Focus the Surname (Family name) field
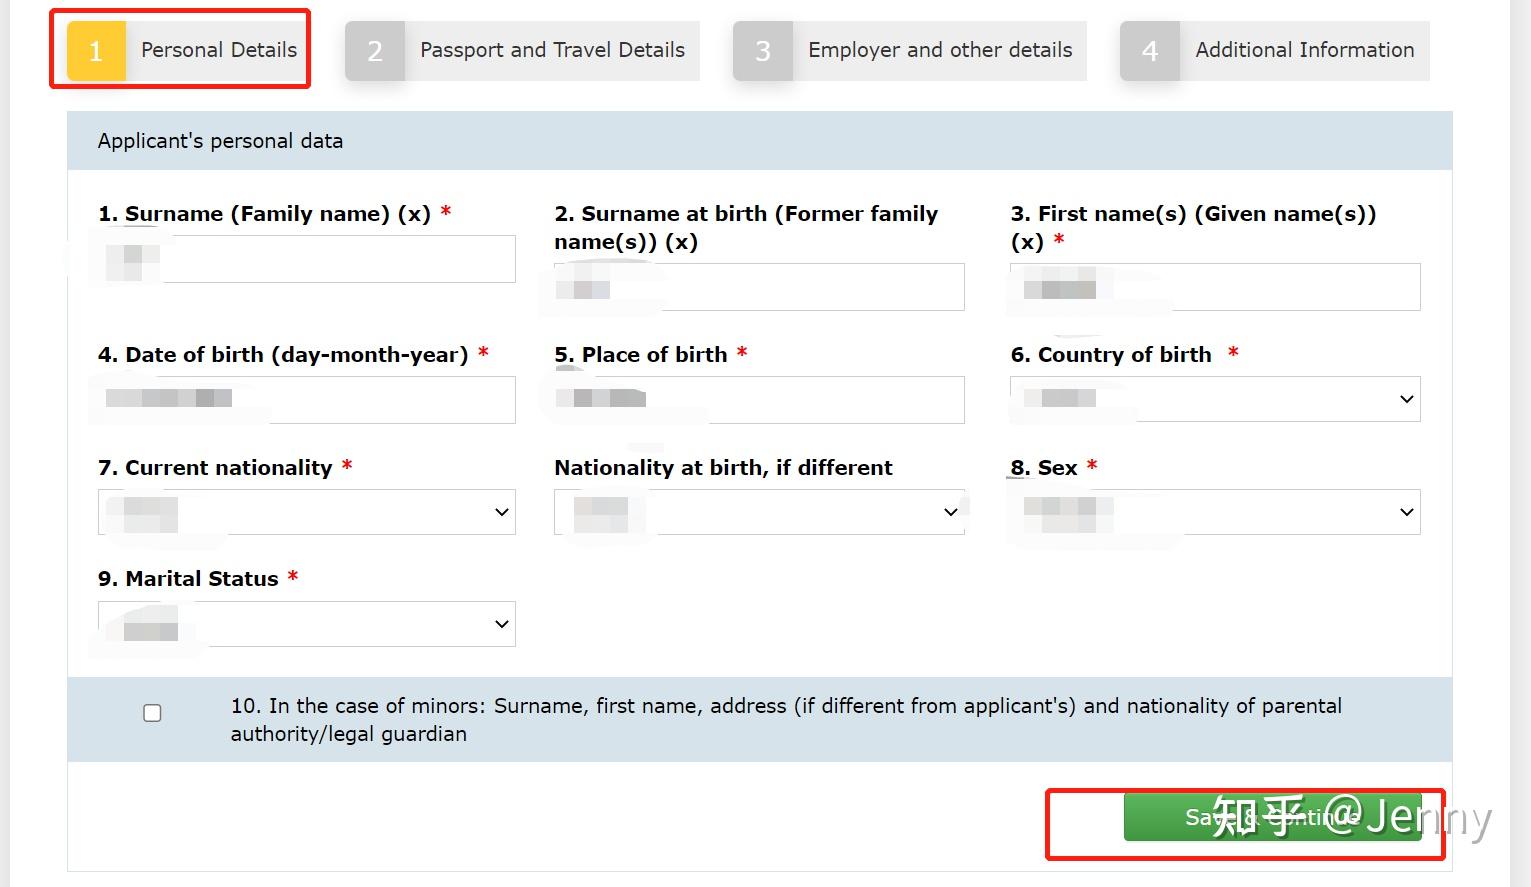This screenshot has width=1531, height=887. pyautogui.click(x=307, y=259)
